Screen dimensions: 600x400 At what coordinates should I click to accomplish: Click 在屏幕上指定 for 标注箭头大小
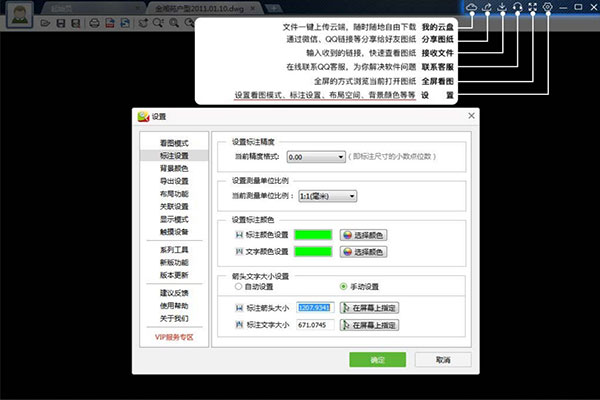(369, 308)
